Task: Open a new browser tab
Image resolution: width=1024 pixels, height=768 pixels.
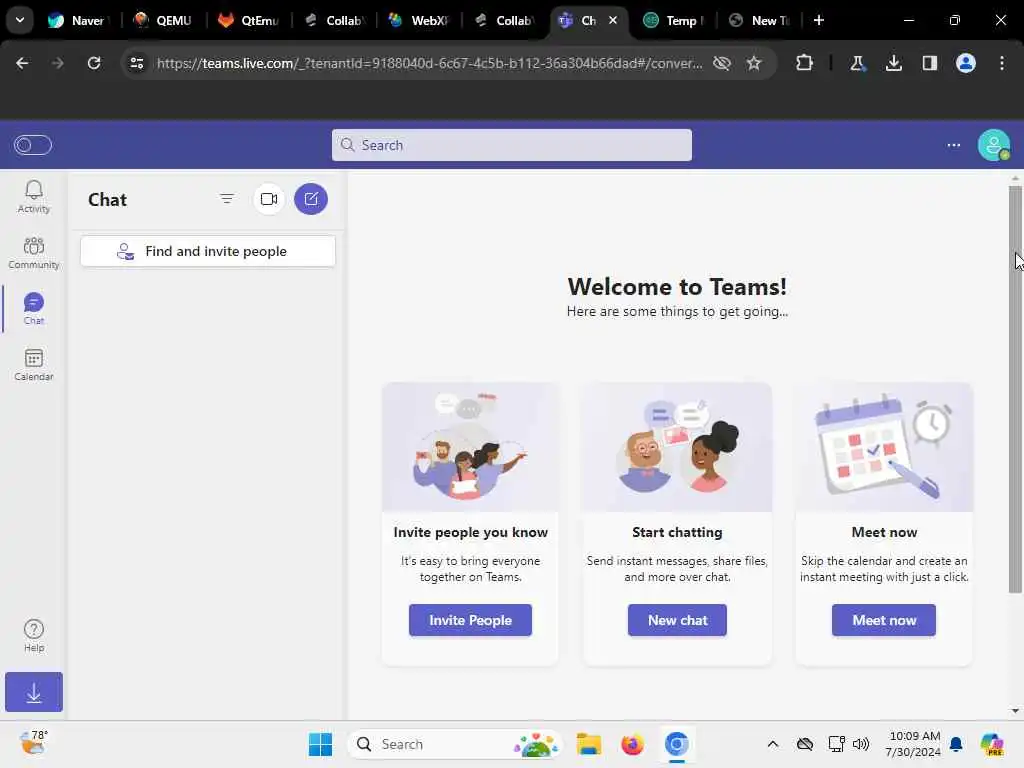Action: coord(819,20)
